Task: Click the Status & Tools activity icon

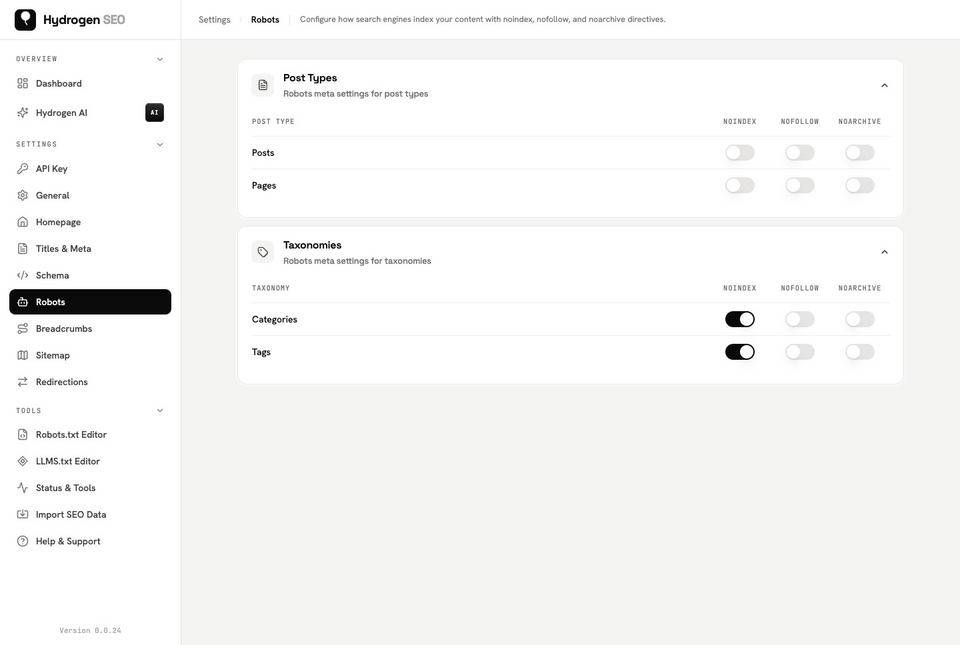Action: pyautogui.click(x=23, y=488)
